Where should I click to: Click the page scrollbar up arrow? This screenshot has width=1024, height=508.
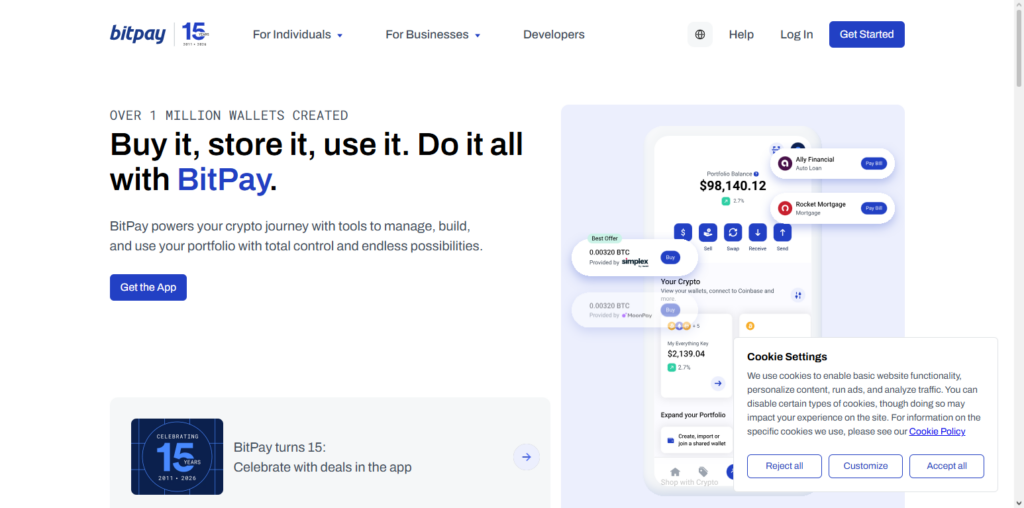(x=1018, y=5)
